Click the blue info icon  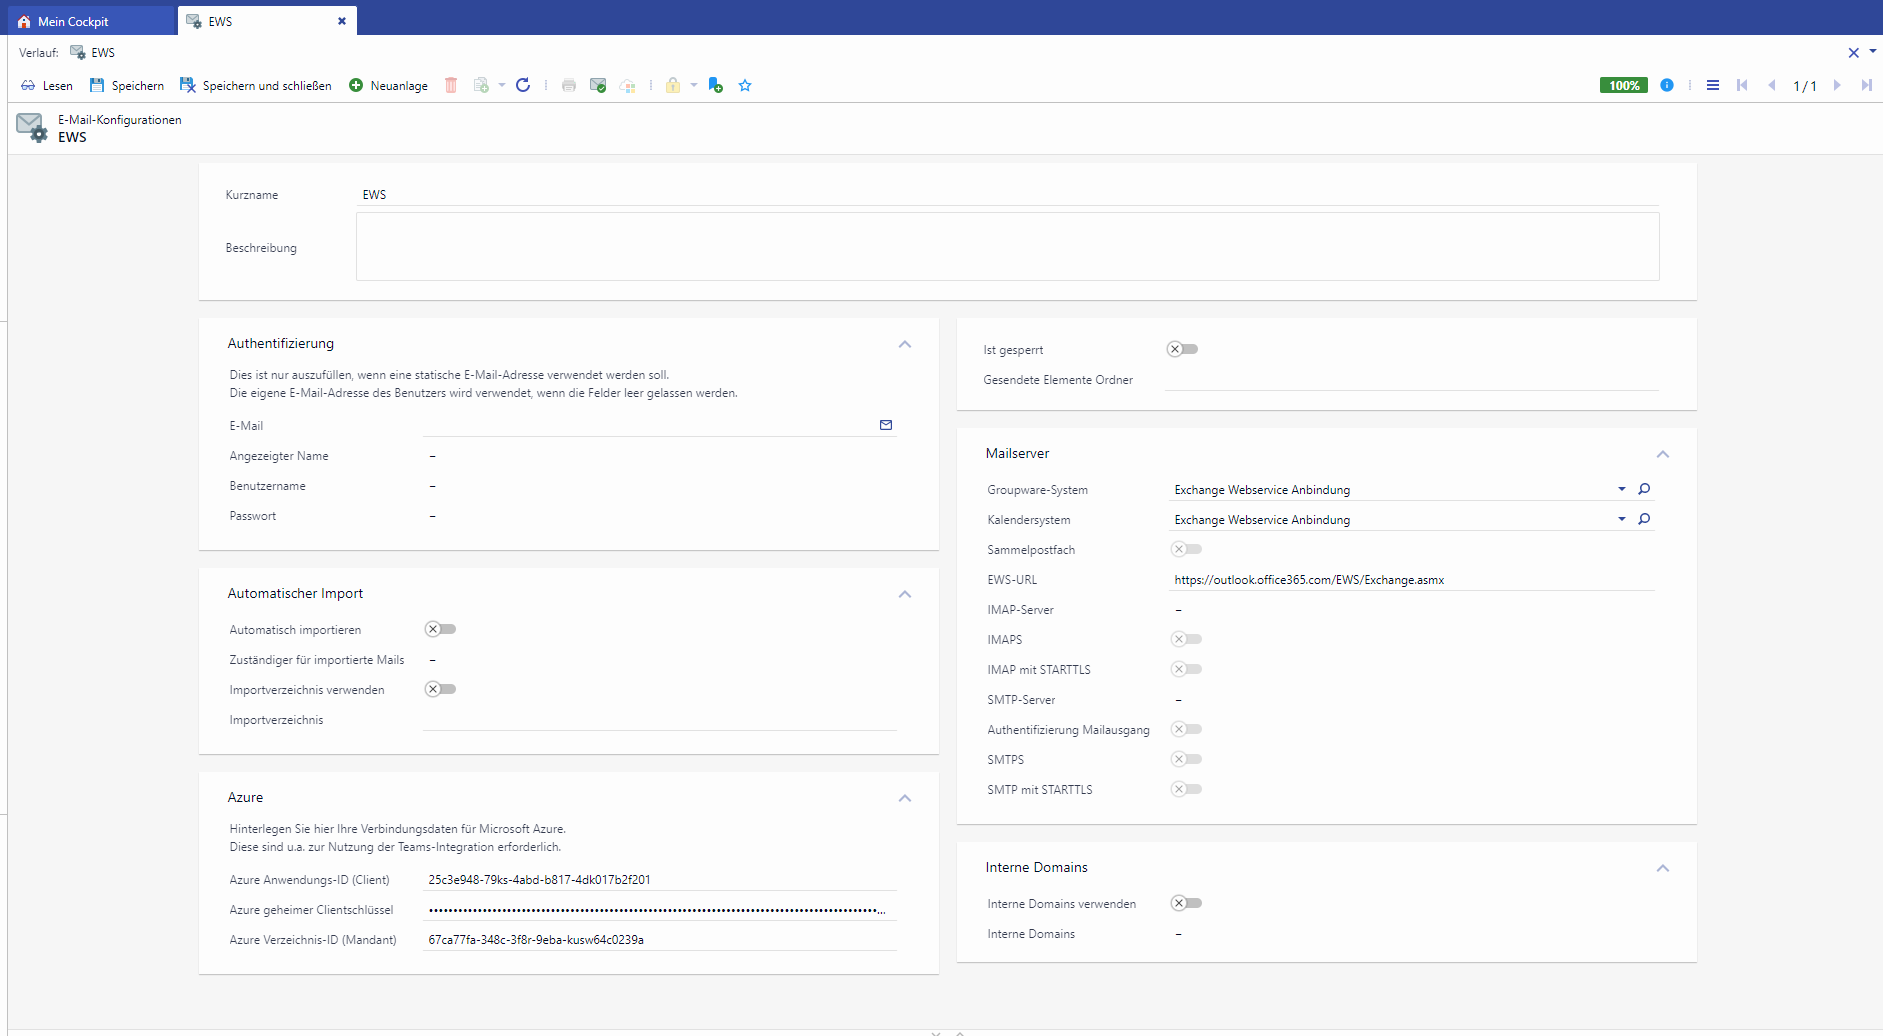point(1667,85)
